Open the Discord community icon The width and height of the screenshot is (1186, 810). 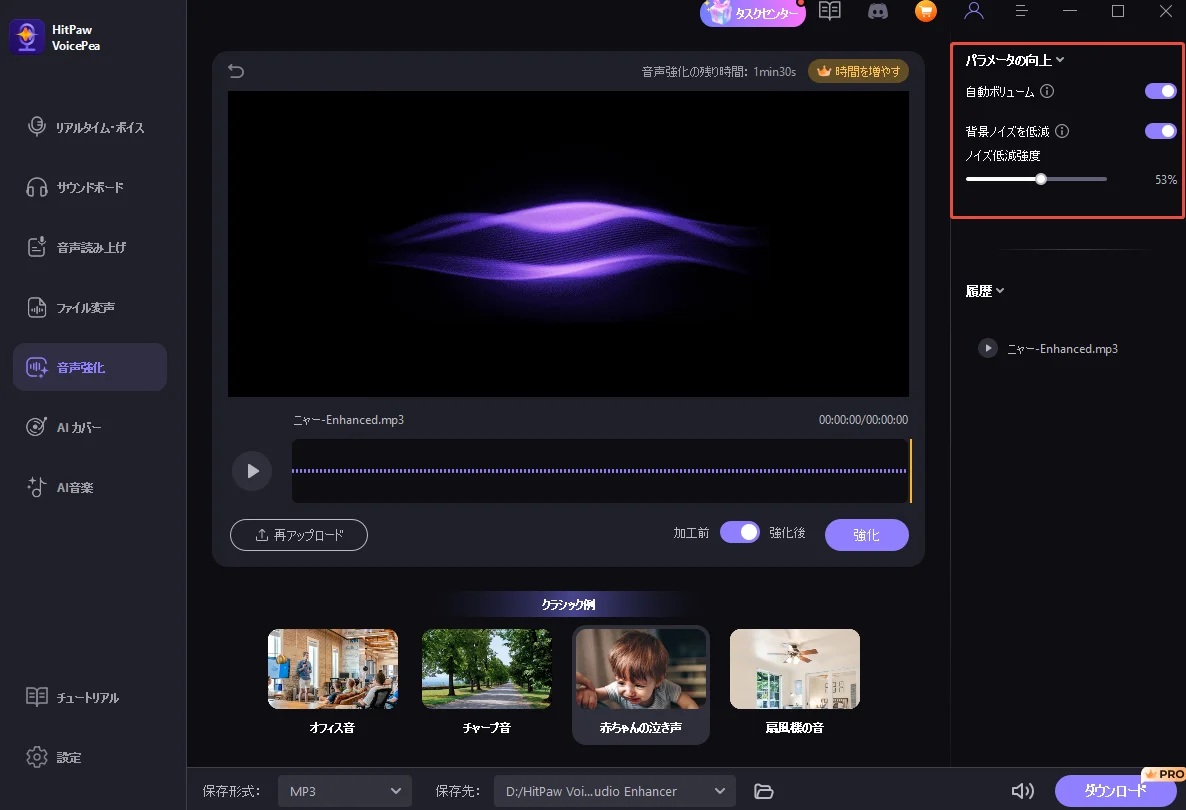coord(878,12)
